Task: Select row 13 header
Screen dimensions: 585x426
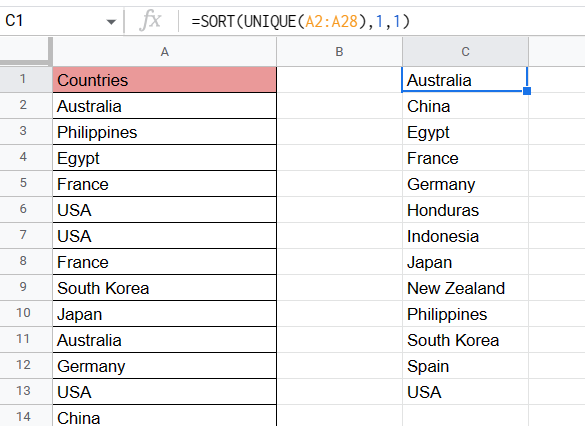Action: click(25, 391)
